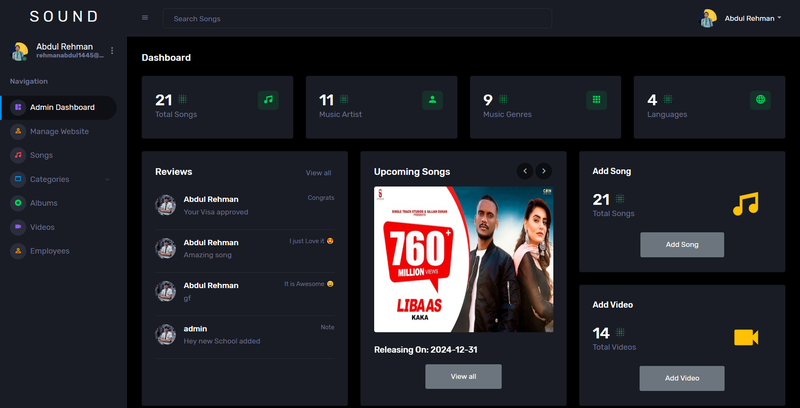This screenshot has height=408, width=800.
Task: Click the Manage Website sidebar icon
Action: [x=18, y=132]
